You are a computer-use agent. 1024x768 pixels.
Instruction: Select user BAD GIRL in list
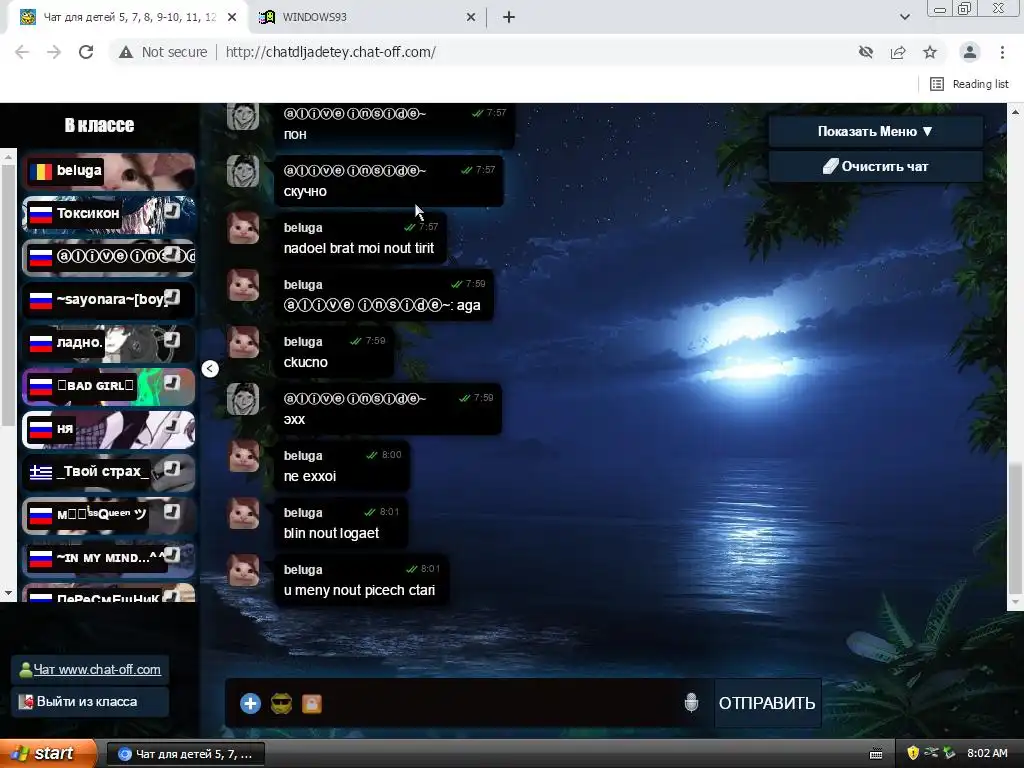tap(109, 386)
